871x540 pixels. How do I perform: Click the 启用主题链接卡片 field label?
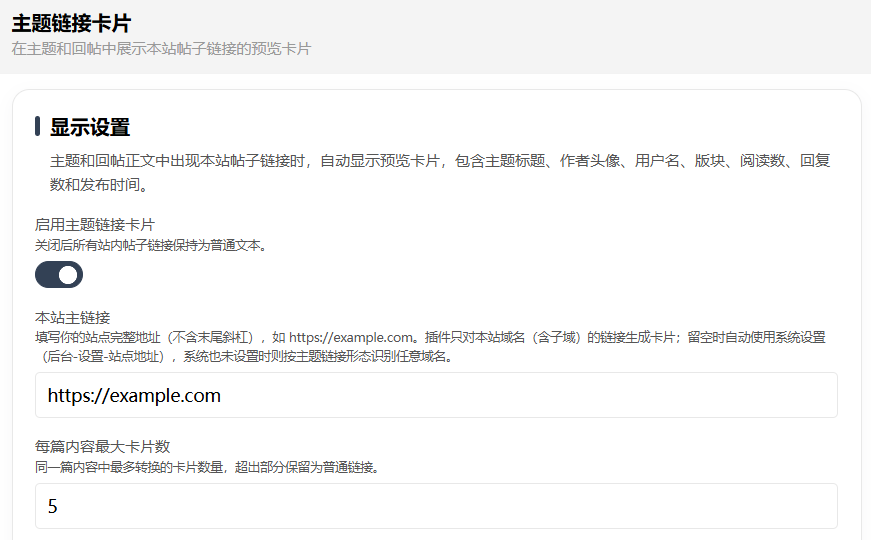(x=94, y=224)
